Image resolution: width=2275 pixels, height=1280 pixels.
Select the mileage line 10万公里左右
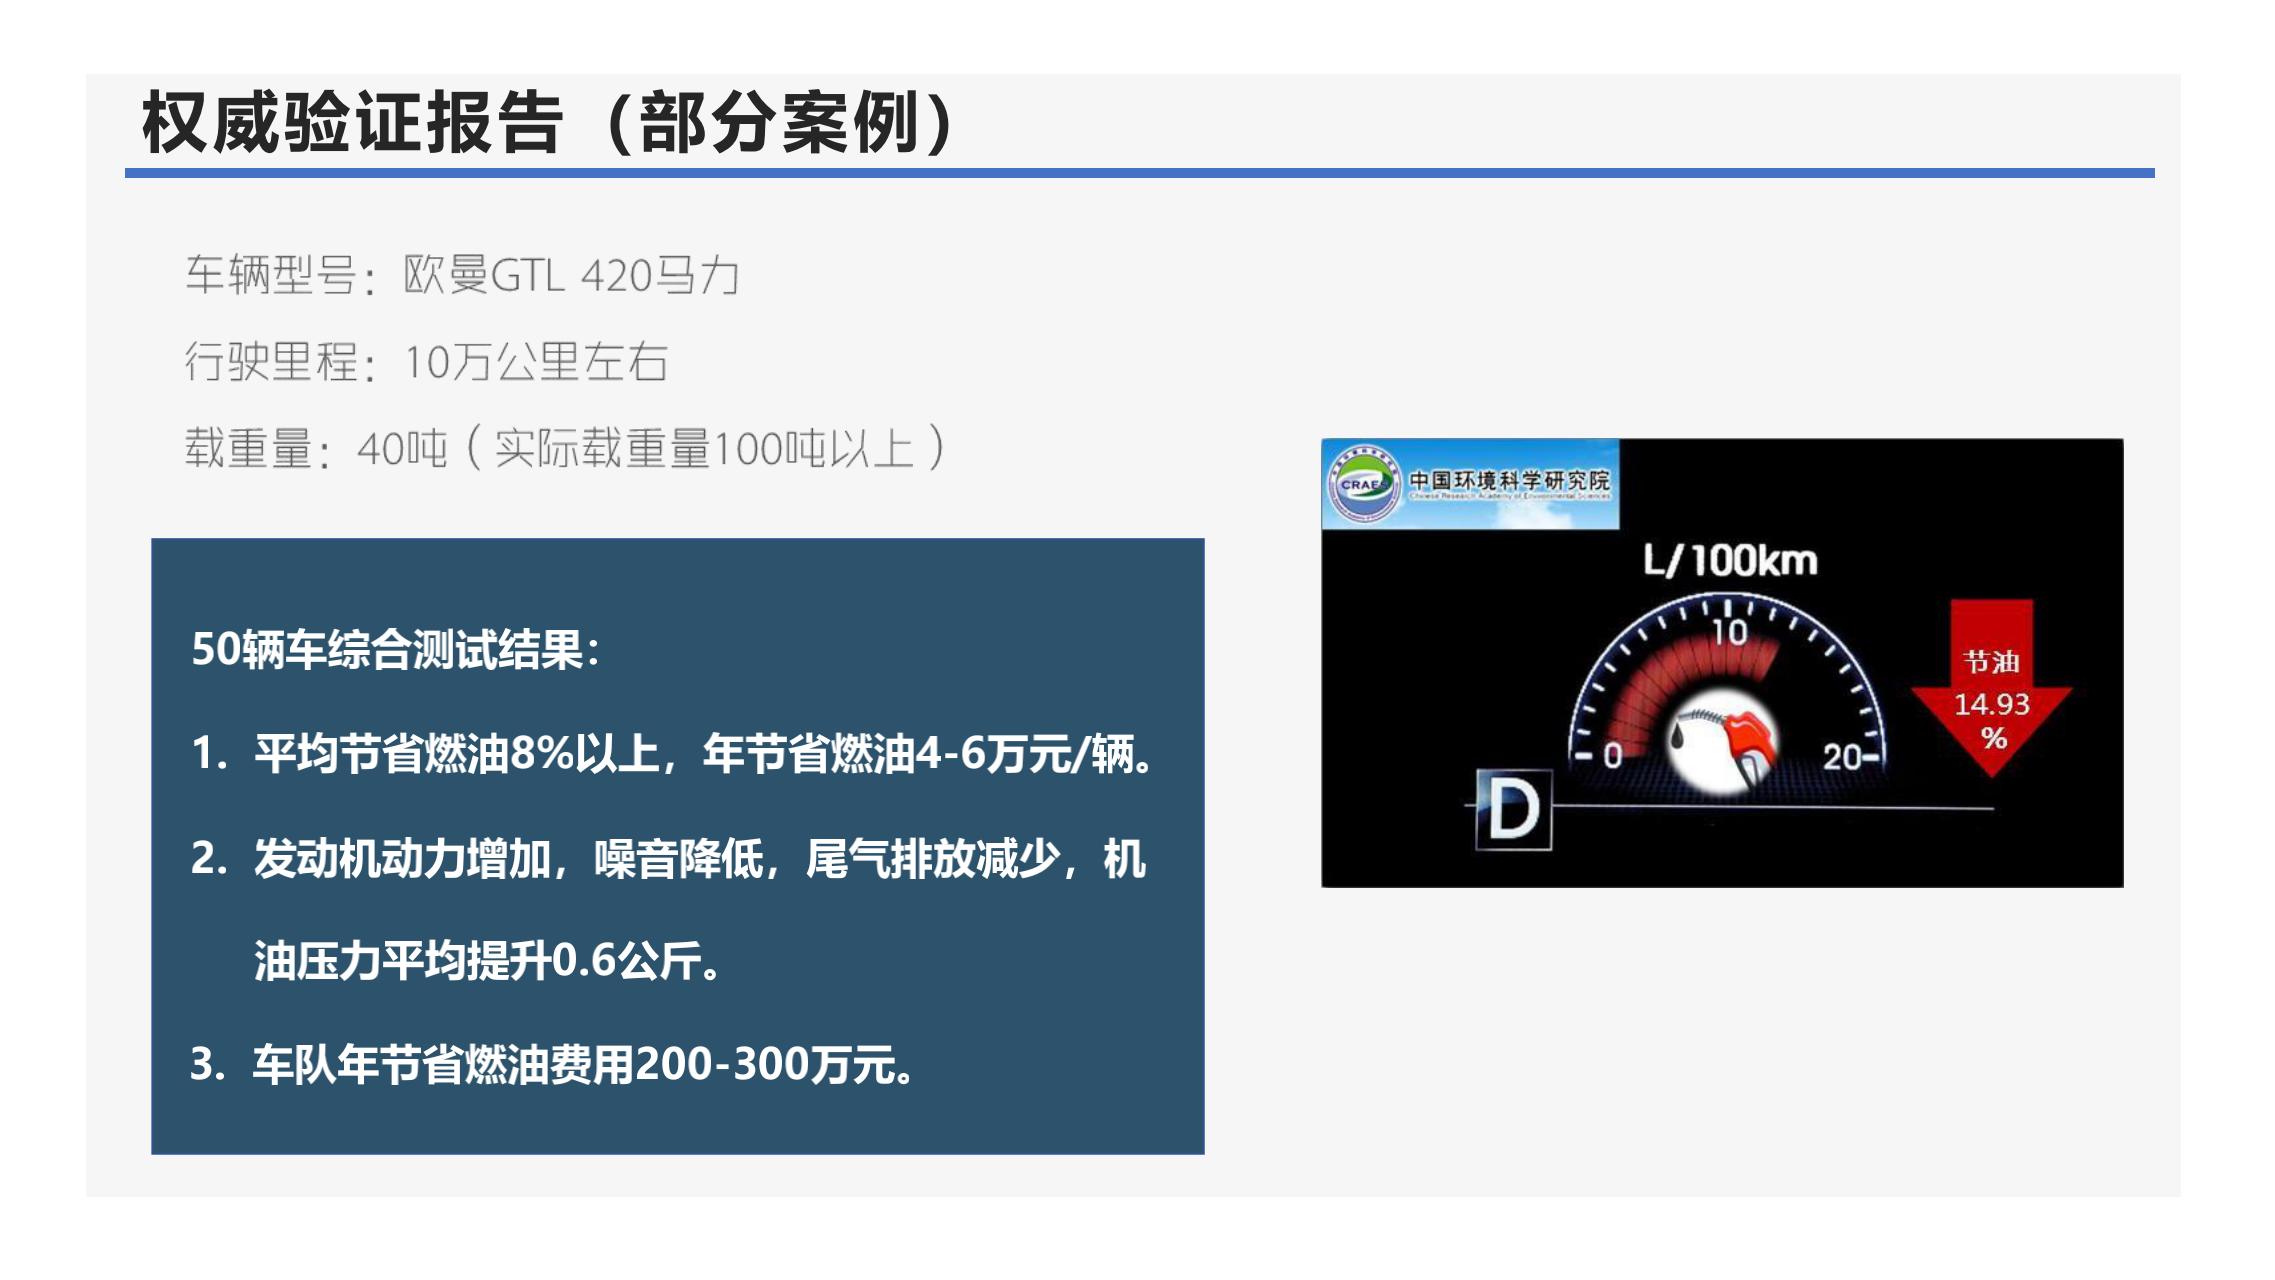(426, 362)
